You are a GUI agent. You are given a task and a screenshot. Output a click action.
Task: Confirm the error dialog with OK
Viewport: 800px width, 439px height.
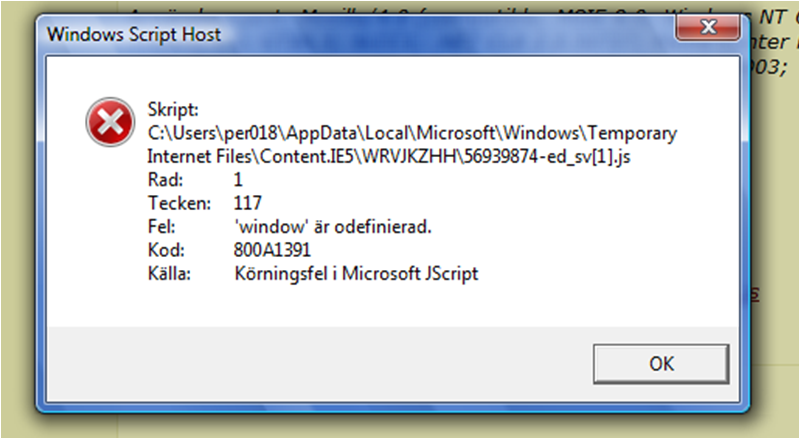click(x=661, y=364)
